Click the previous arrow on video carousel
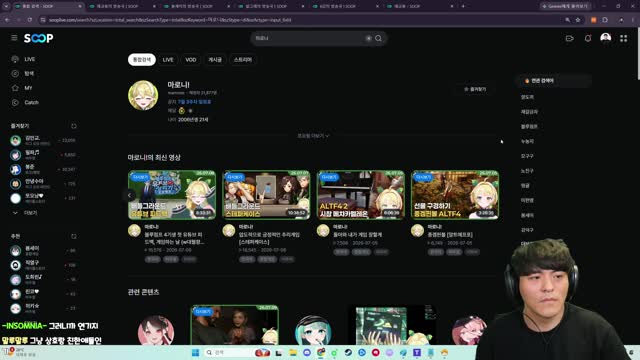This screenshot has height=360, width=640. (x=129, y=195)
